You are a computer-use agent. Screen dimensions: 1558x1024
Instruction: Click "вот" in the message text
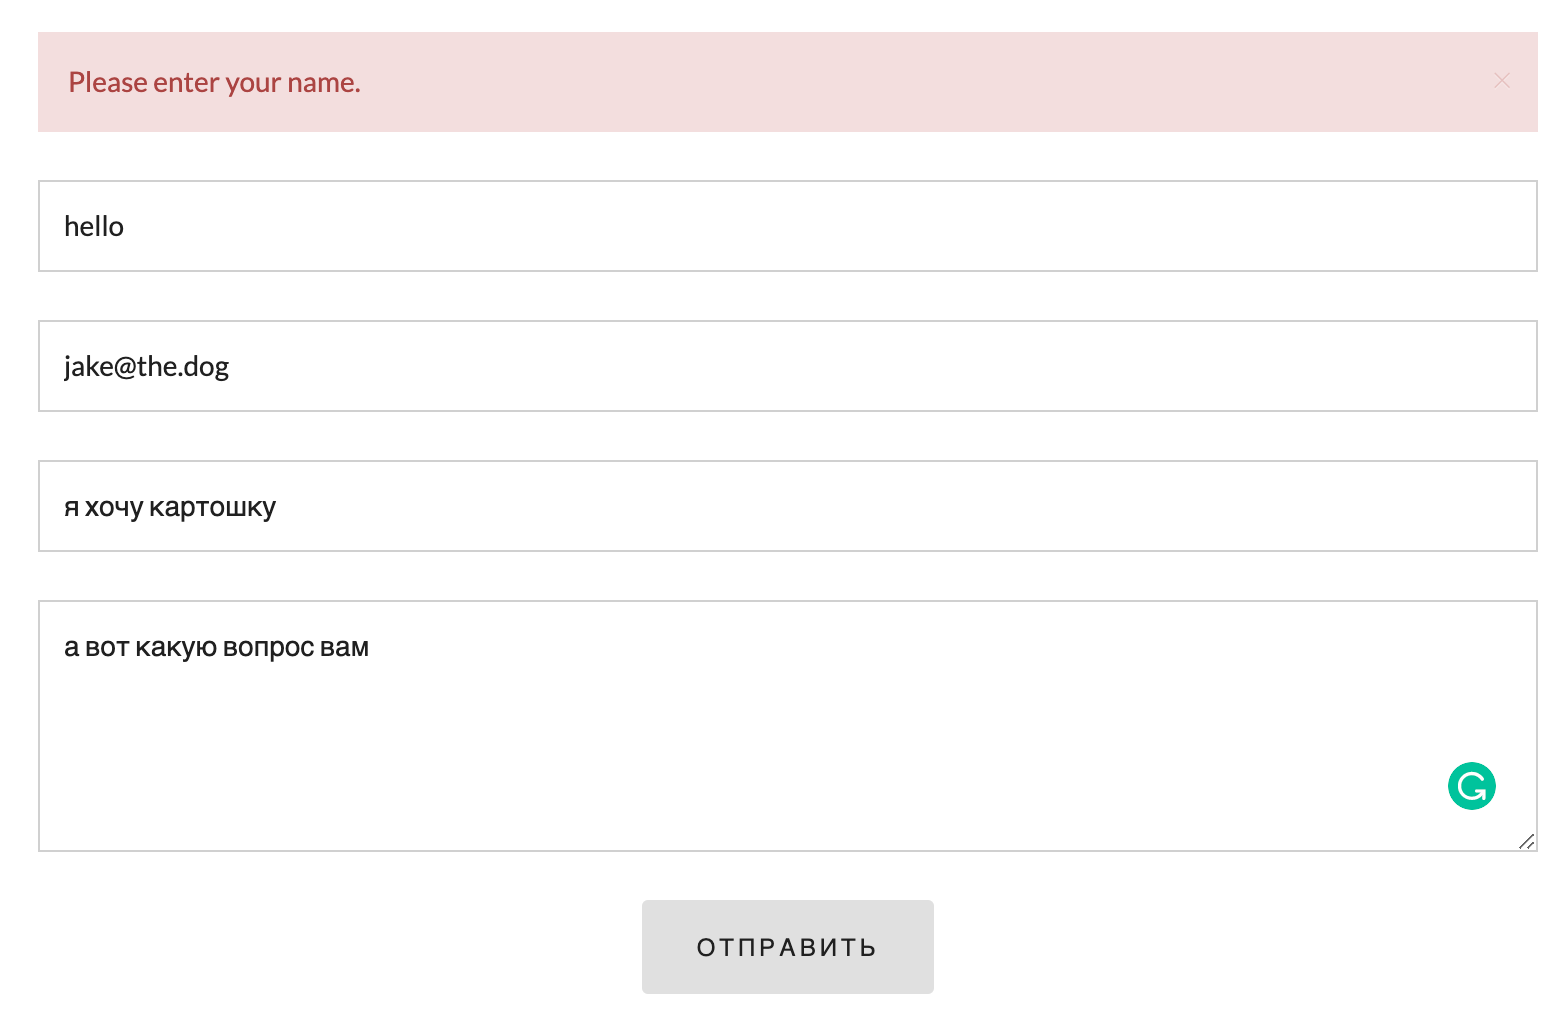(x=107, y=647)
